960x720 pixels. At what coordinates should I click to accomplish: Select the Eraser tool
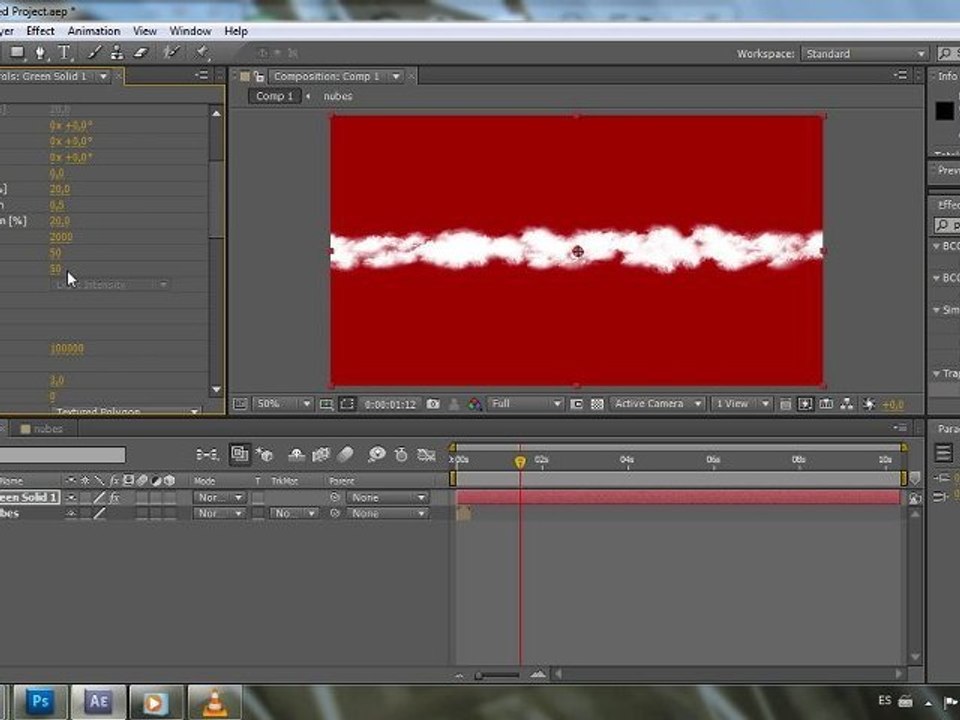(x=141, y=53)
